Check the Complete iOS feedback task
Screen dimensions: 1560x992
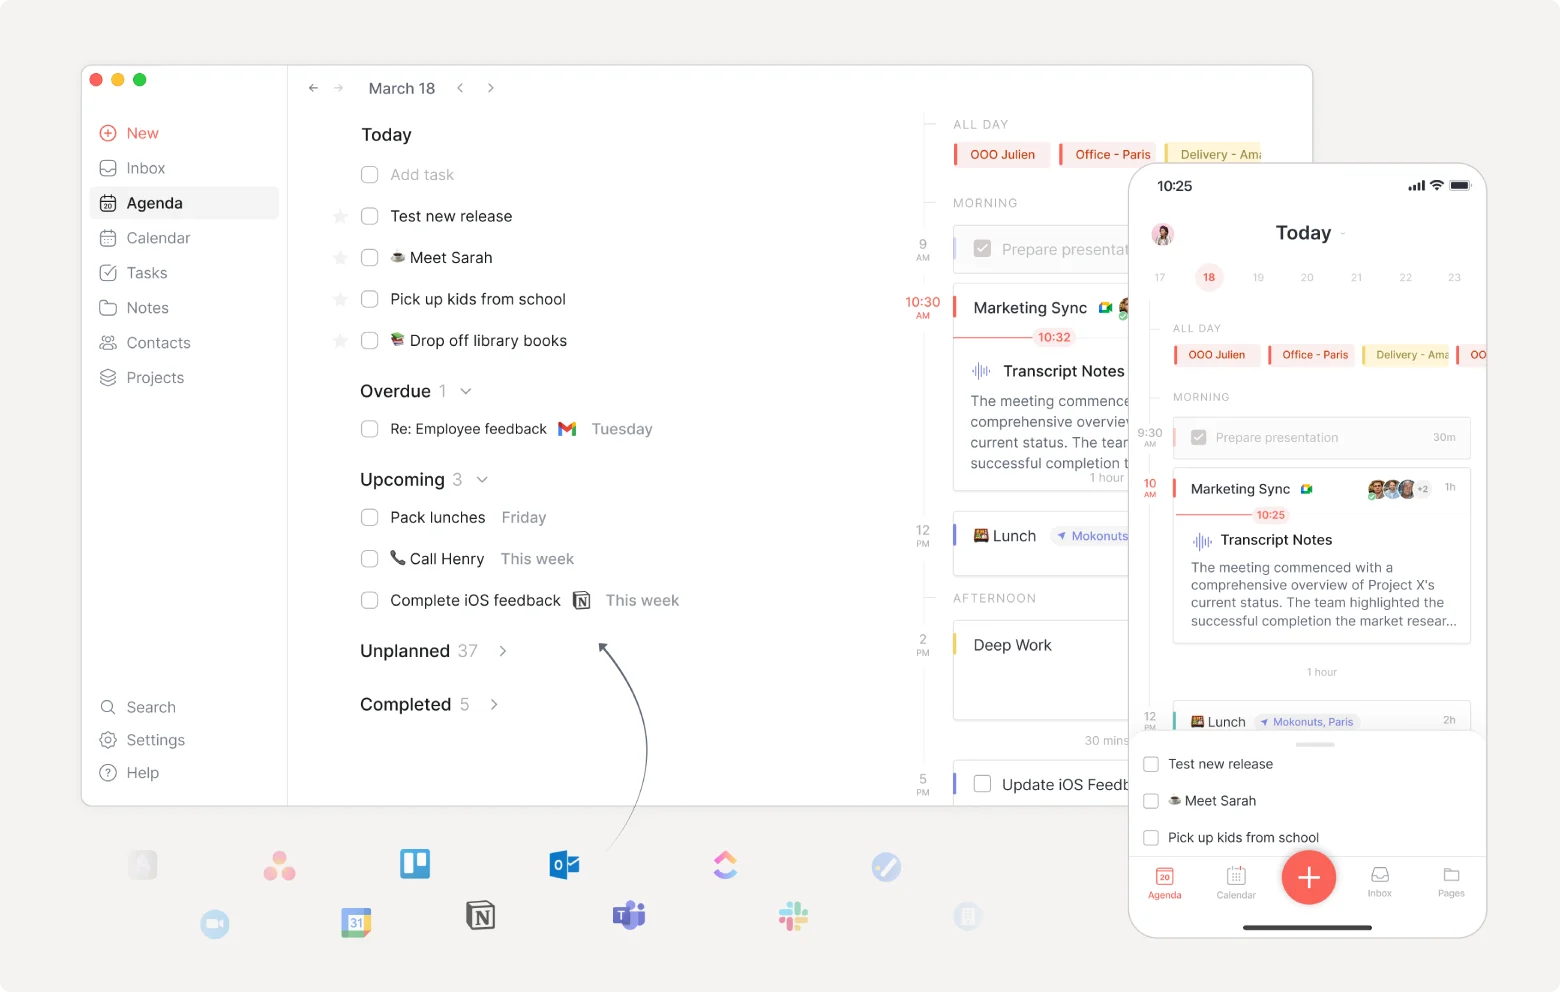click(369, 601)
